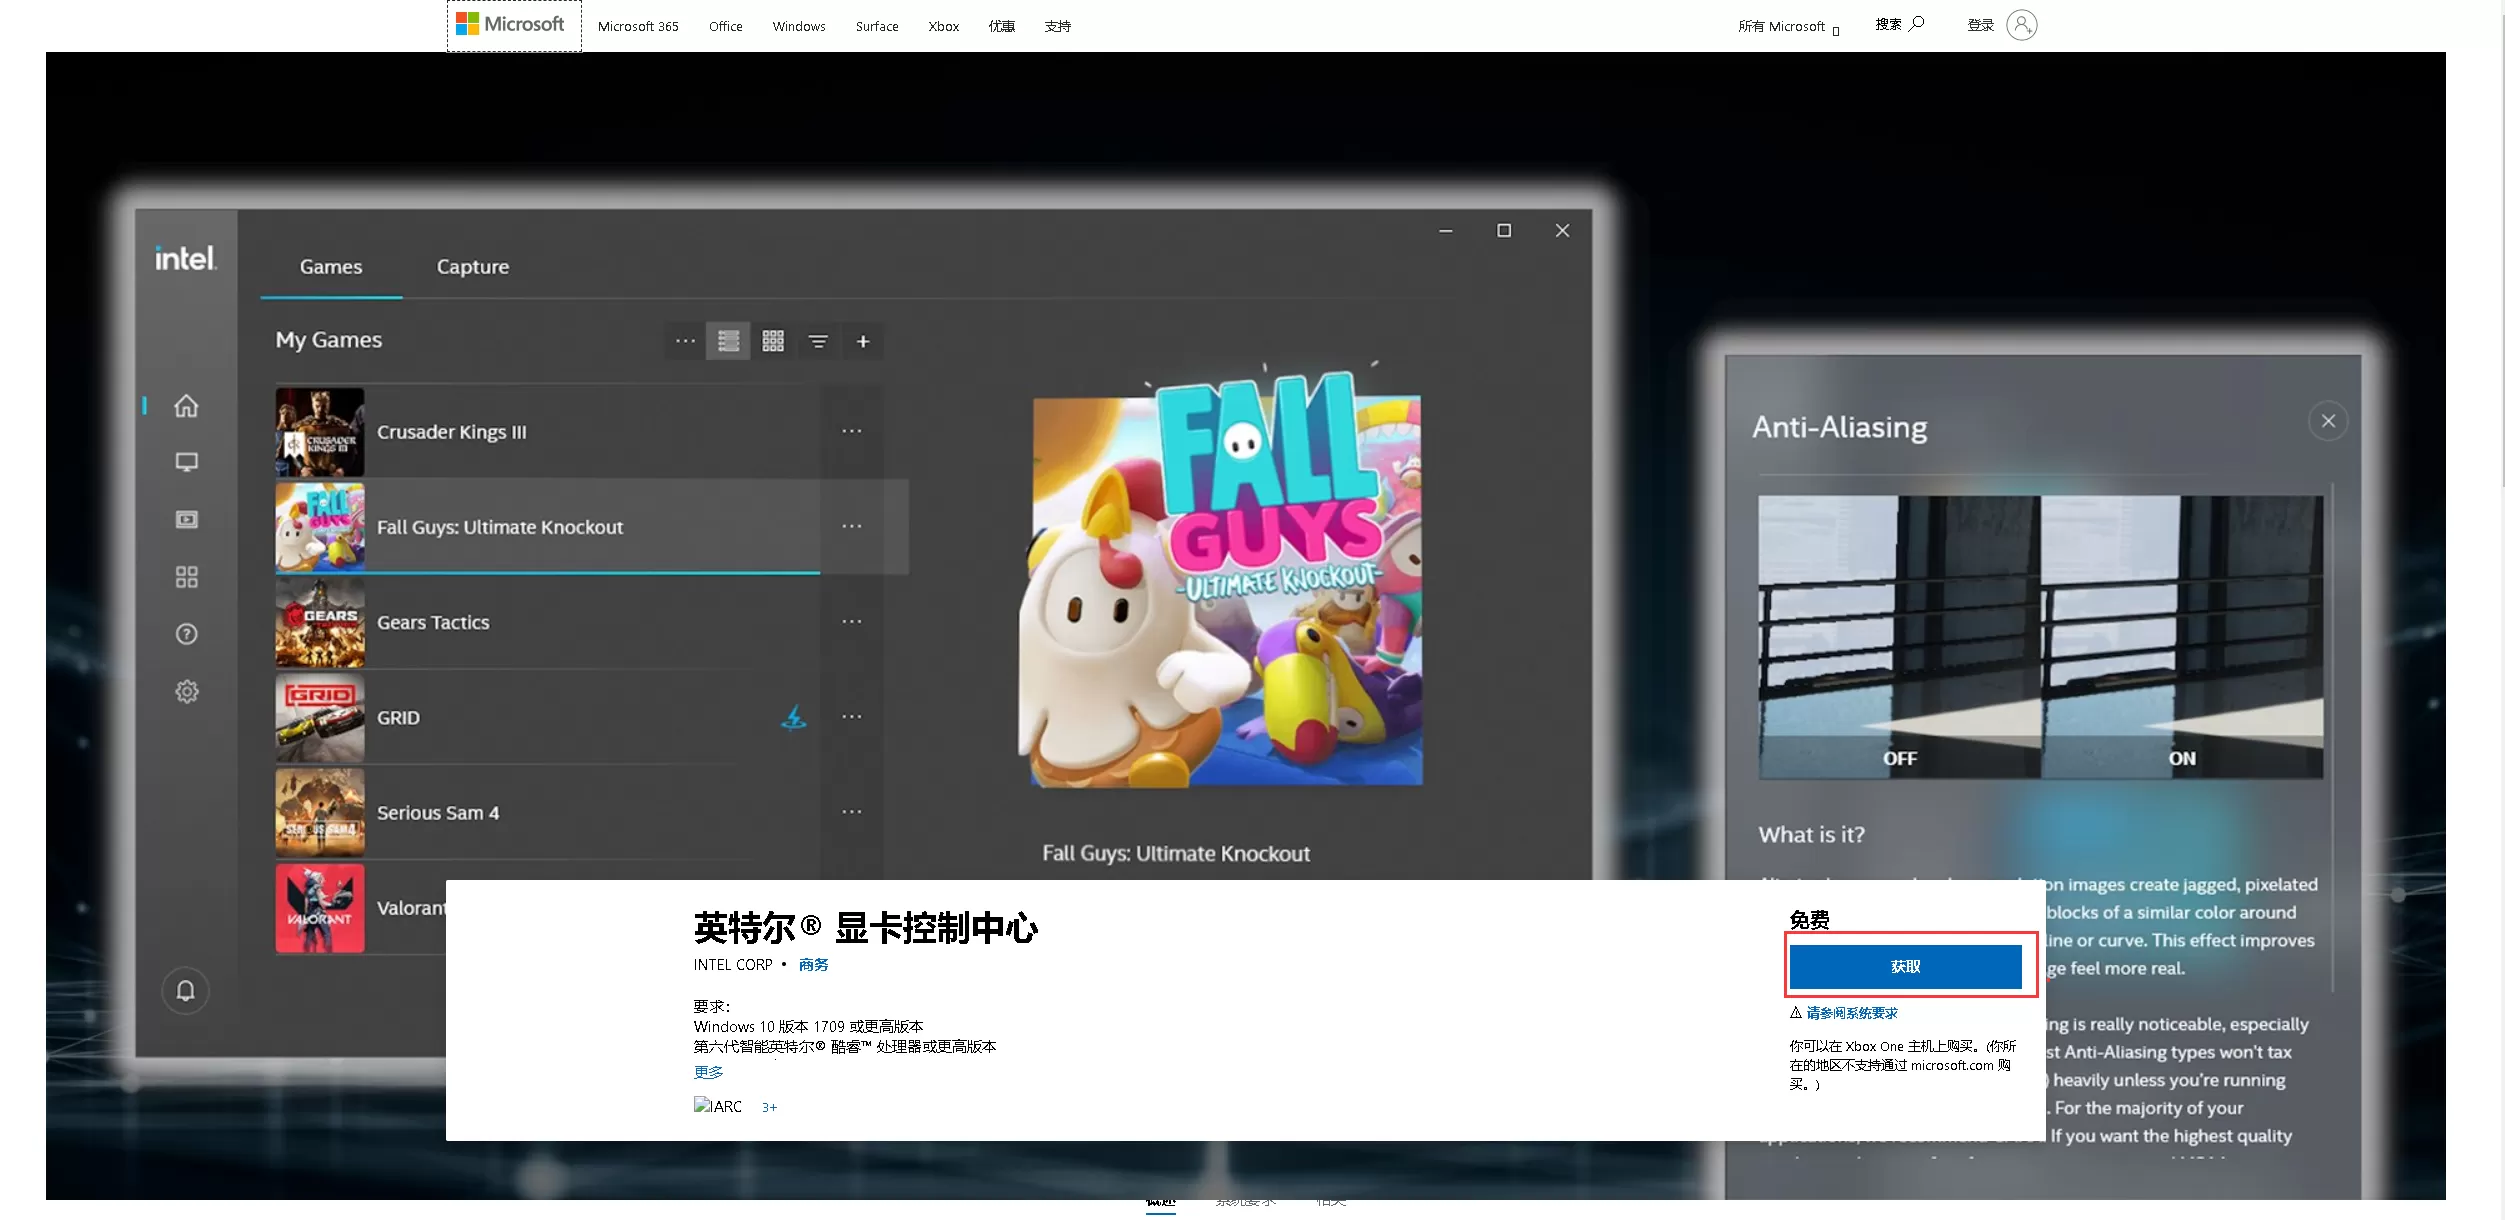The image size is (2505, 1220).
Task: Open the search magnifier icon
Action: point(1916,24)
